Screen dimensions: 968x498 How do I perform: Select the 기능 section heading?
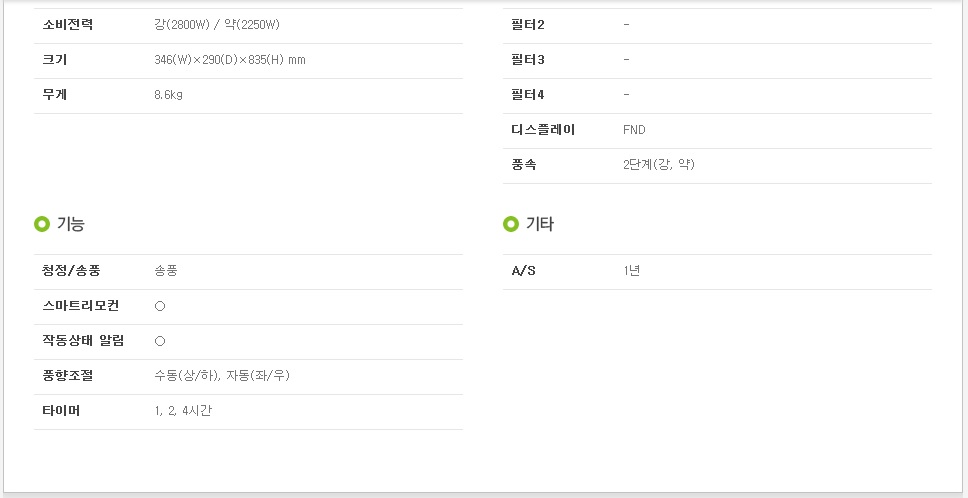pyautogui.click(x=70, y=224)
